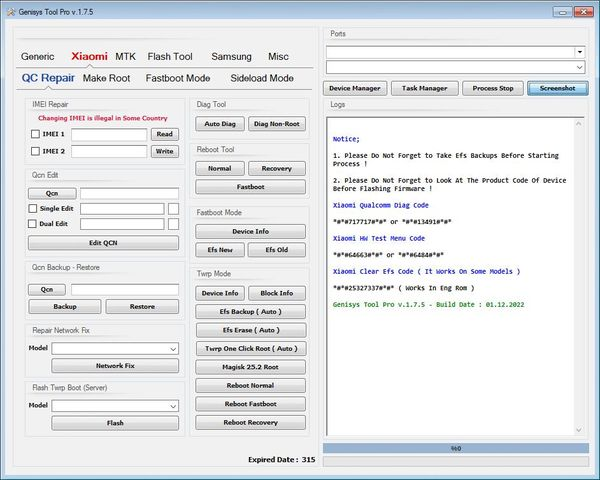The height and width of the screenshot is (480, 600).
Task: Click the Reboot Normal button
Action: 250,385
